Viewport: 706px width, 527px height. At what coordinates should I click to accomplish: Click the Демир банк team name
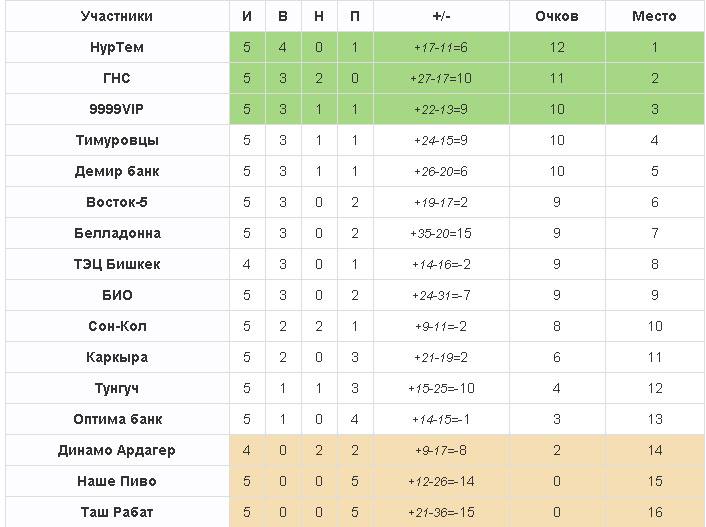117,171
